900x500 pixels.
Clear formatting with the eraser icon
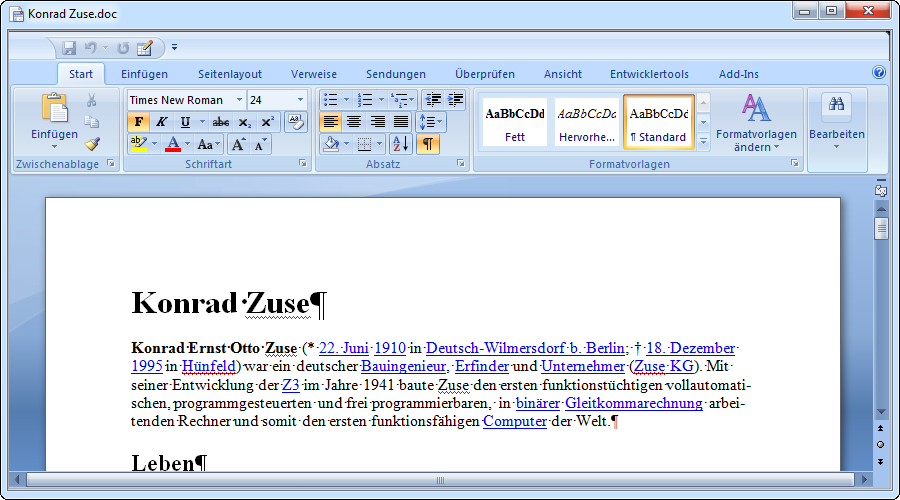point(295,122)
